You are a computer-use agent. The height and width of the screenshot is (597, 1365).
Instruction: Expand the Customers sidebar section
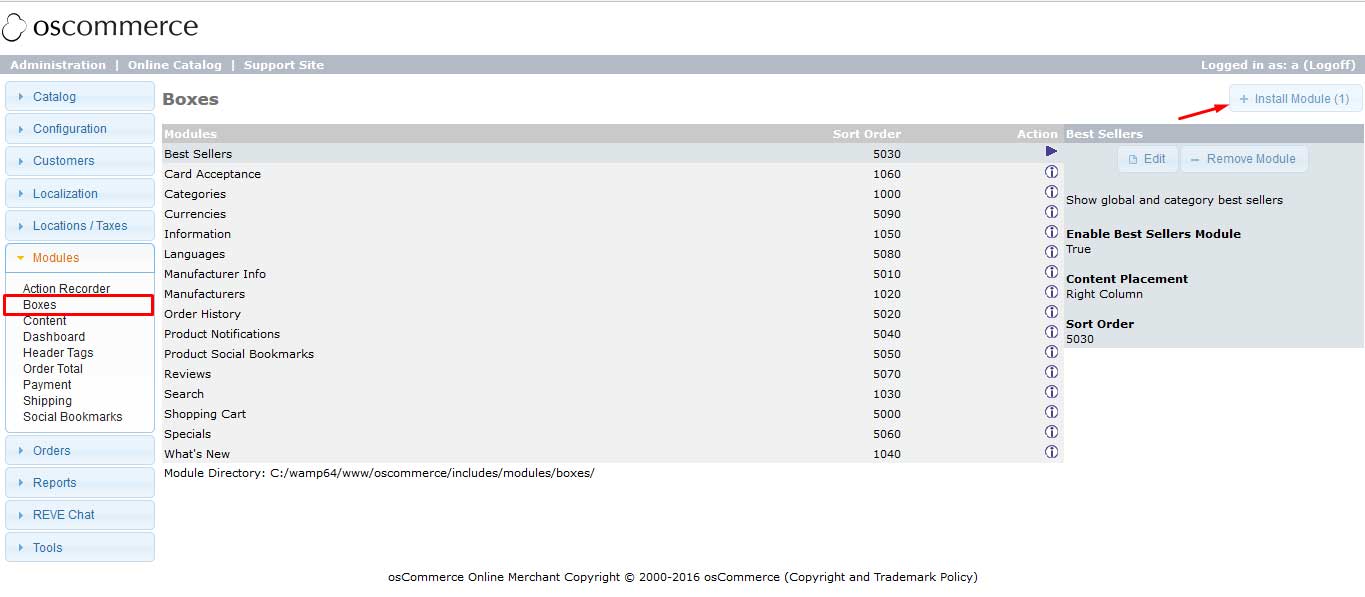(80, 161)
